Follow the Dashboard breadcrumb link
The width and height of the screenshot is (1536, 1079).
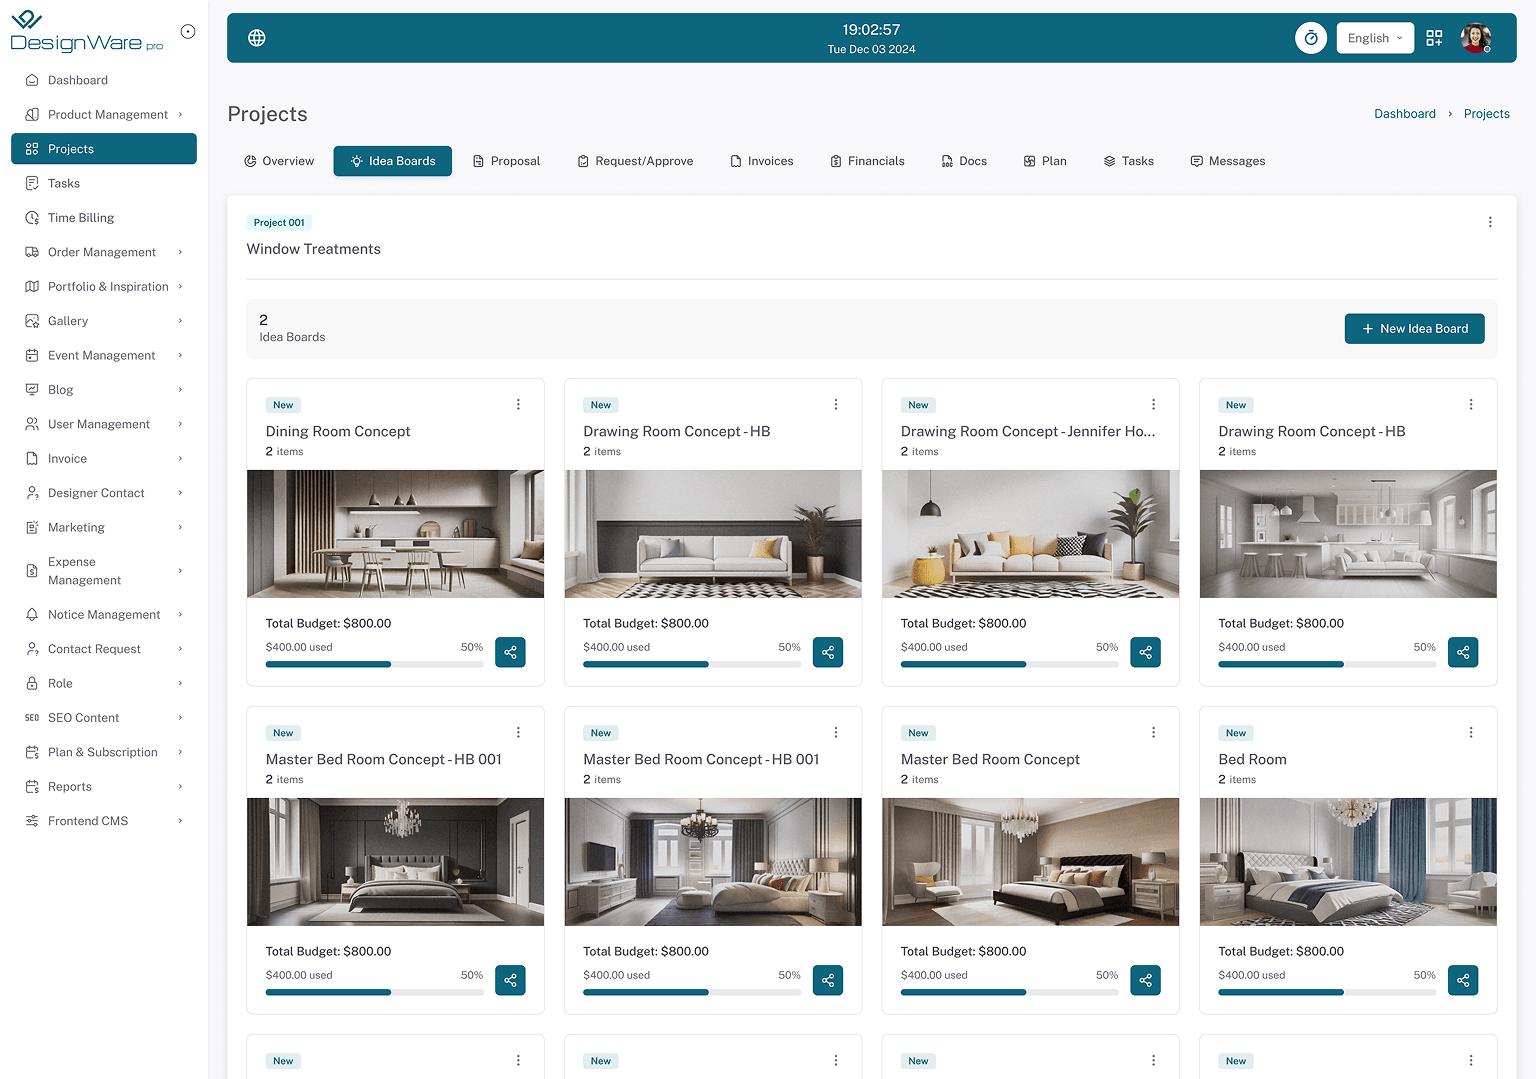tap(1405, 114)
